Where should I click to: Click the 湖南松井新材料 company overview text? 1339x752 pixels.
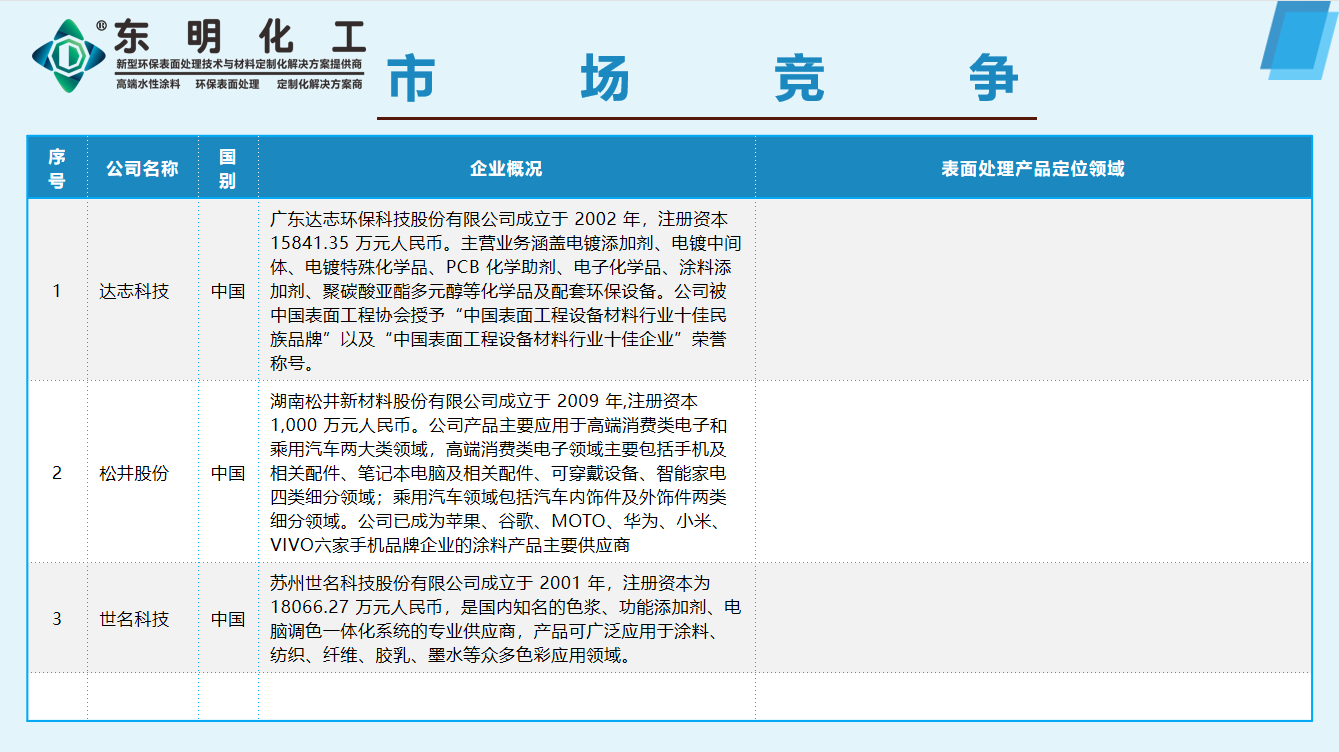point(500,473)
